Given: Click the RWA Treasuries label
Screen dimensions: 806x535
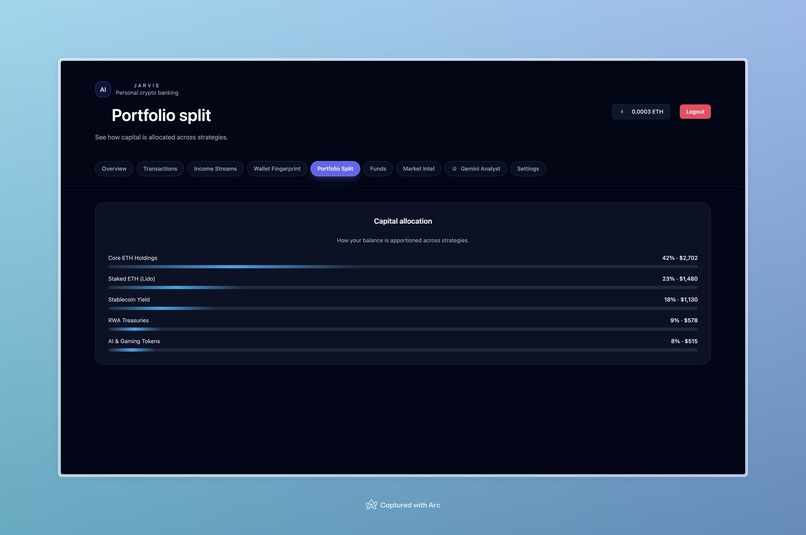Looking at the screenshot, I should pos(129,320).
